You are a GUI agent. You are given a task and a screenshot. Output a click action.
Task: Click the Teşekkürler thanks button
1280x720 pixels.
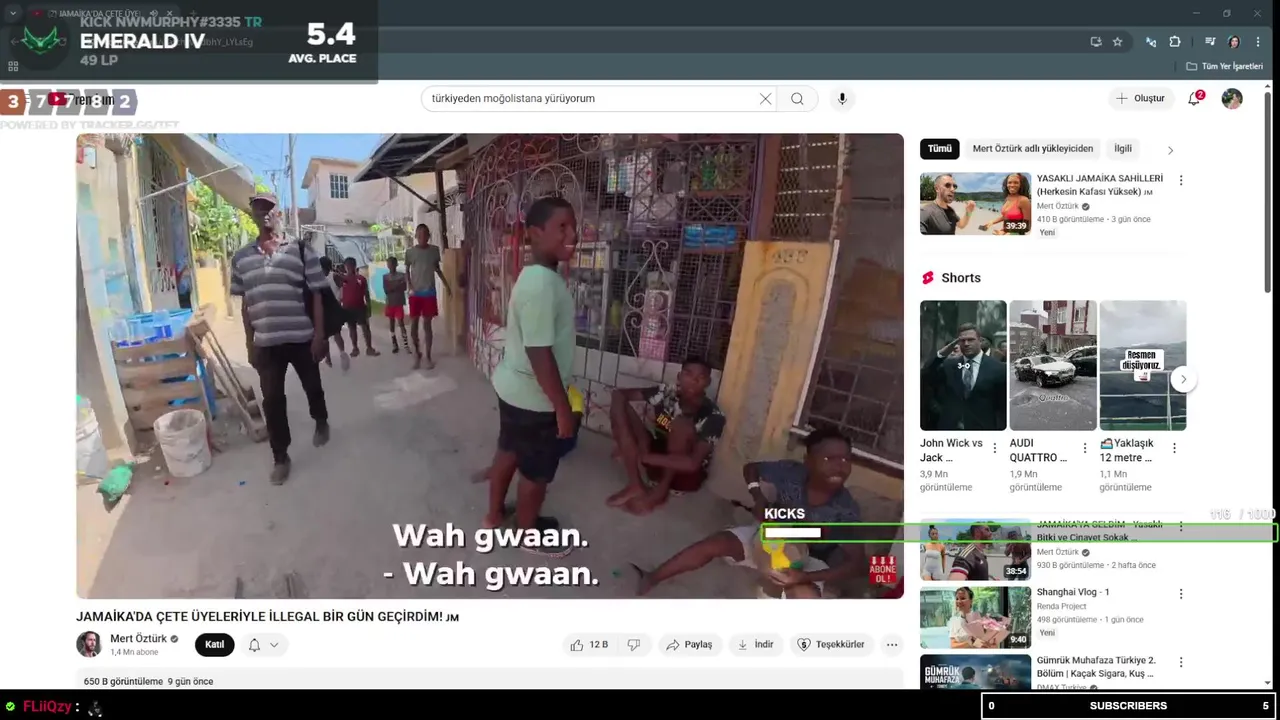pos(831,645)
